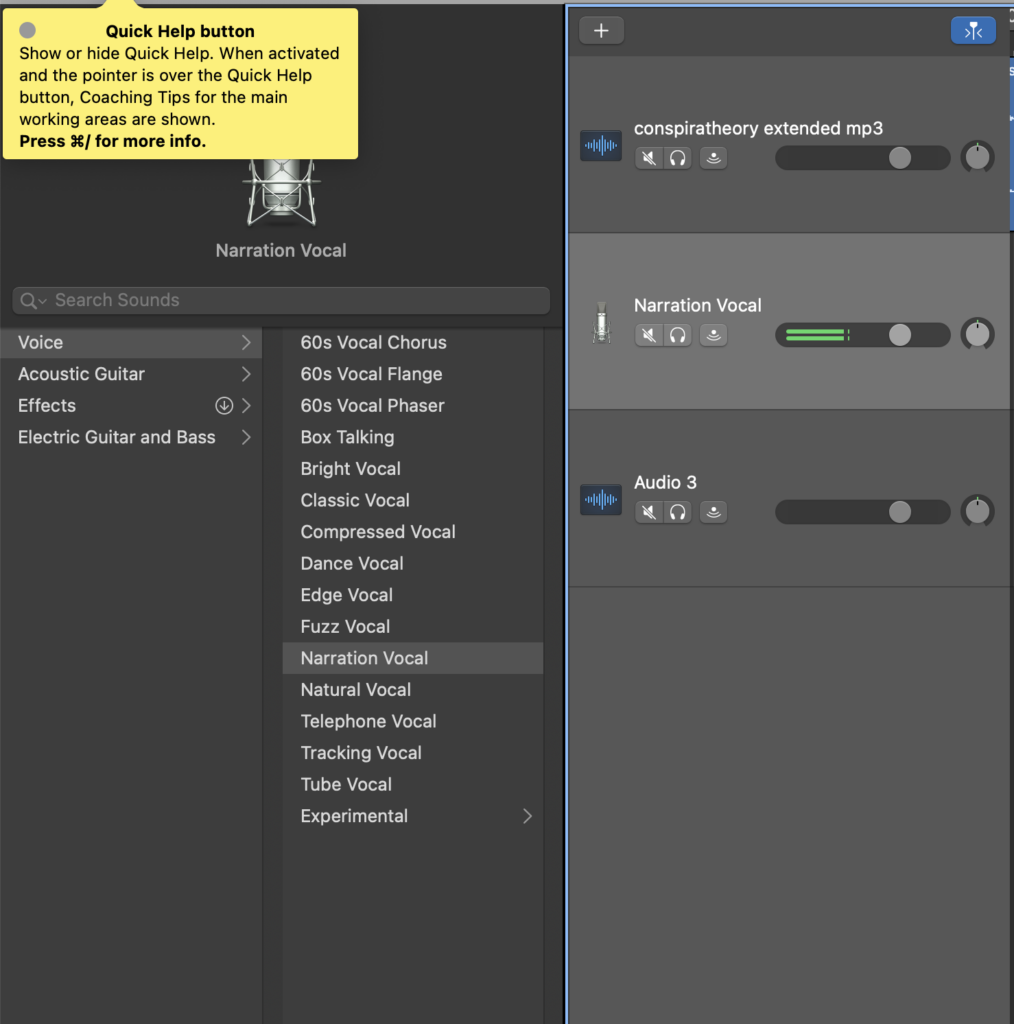Mute the Audio 3 track

648,512
